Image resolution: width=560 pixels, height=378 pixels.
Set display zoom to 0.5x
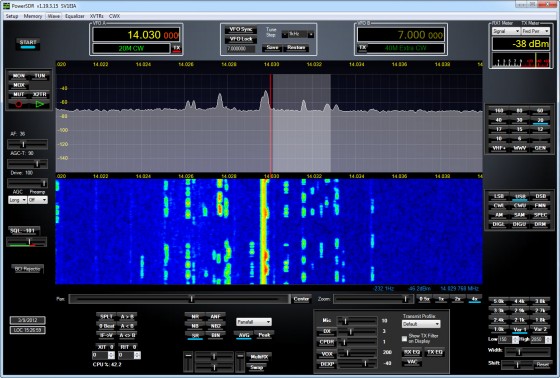point(424,299)
